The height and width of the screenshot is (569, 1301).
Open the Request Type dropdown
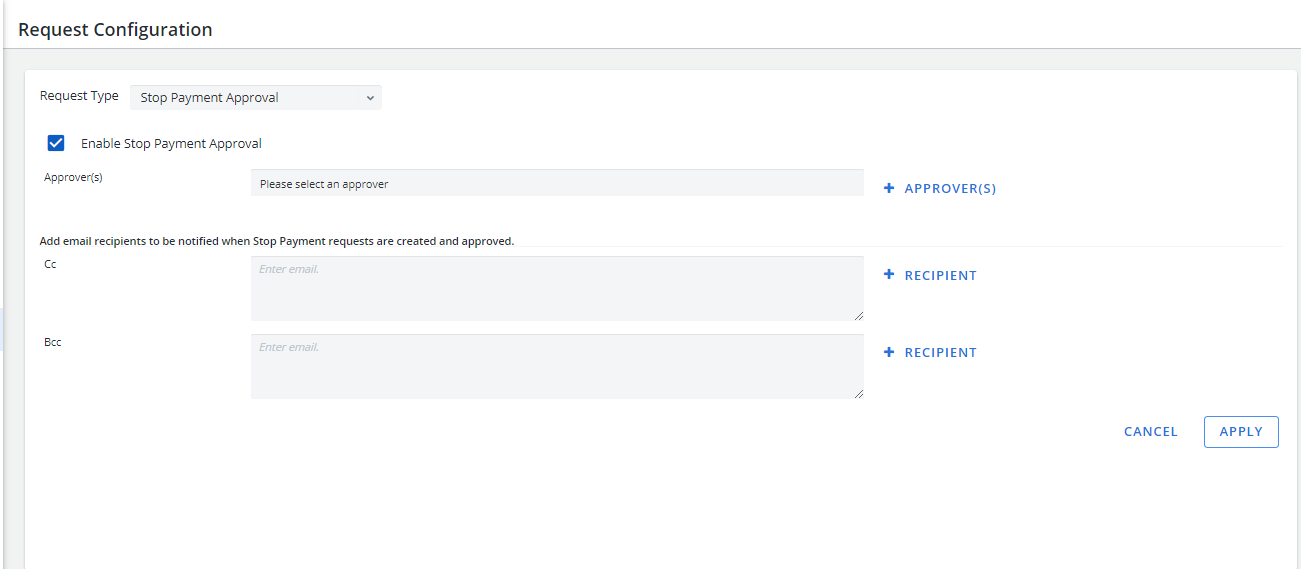255,98
